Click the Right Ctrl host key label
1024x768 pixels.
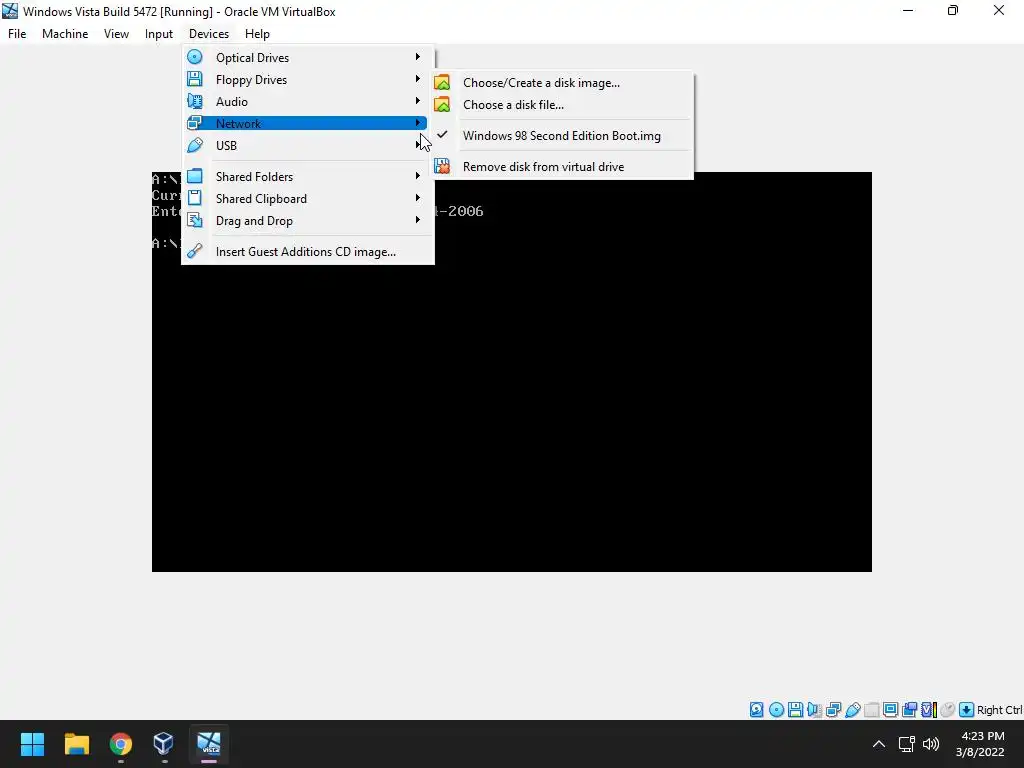point(999,710)
